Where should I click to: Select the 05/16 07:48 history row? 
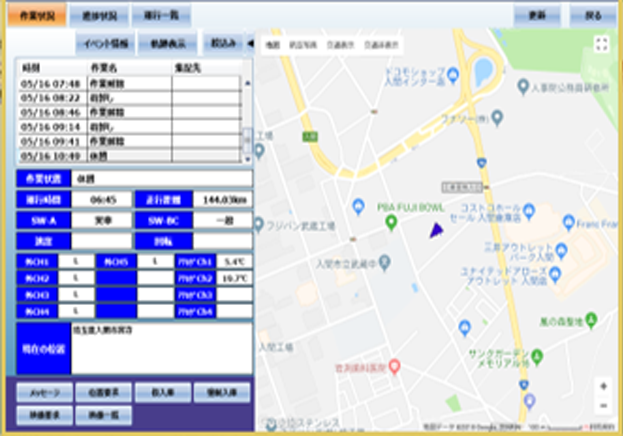tap(50, 84)
